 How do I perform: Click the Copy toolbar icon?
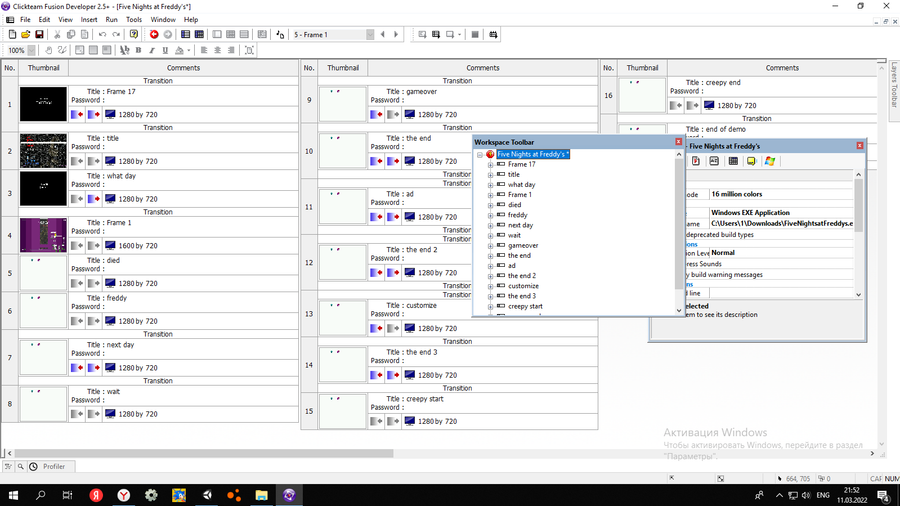tap(71, 34)
